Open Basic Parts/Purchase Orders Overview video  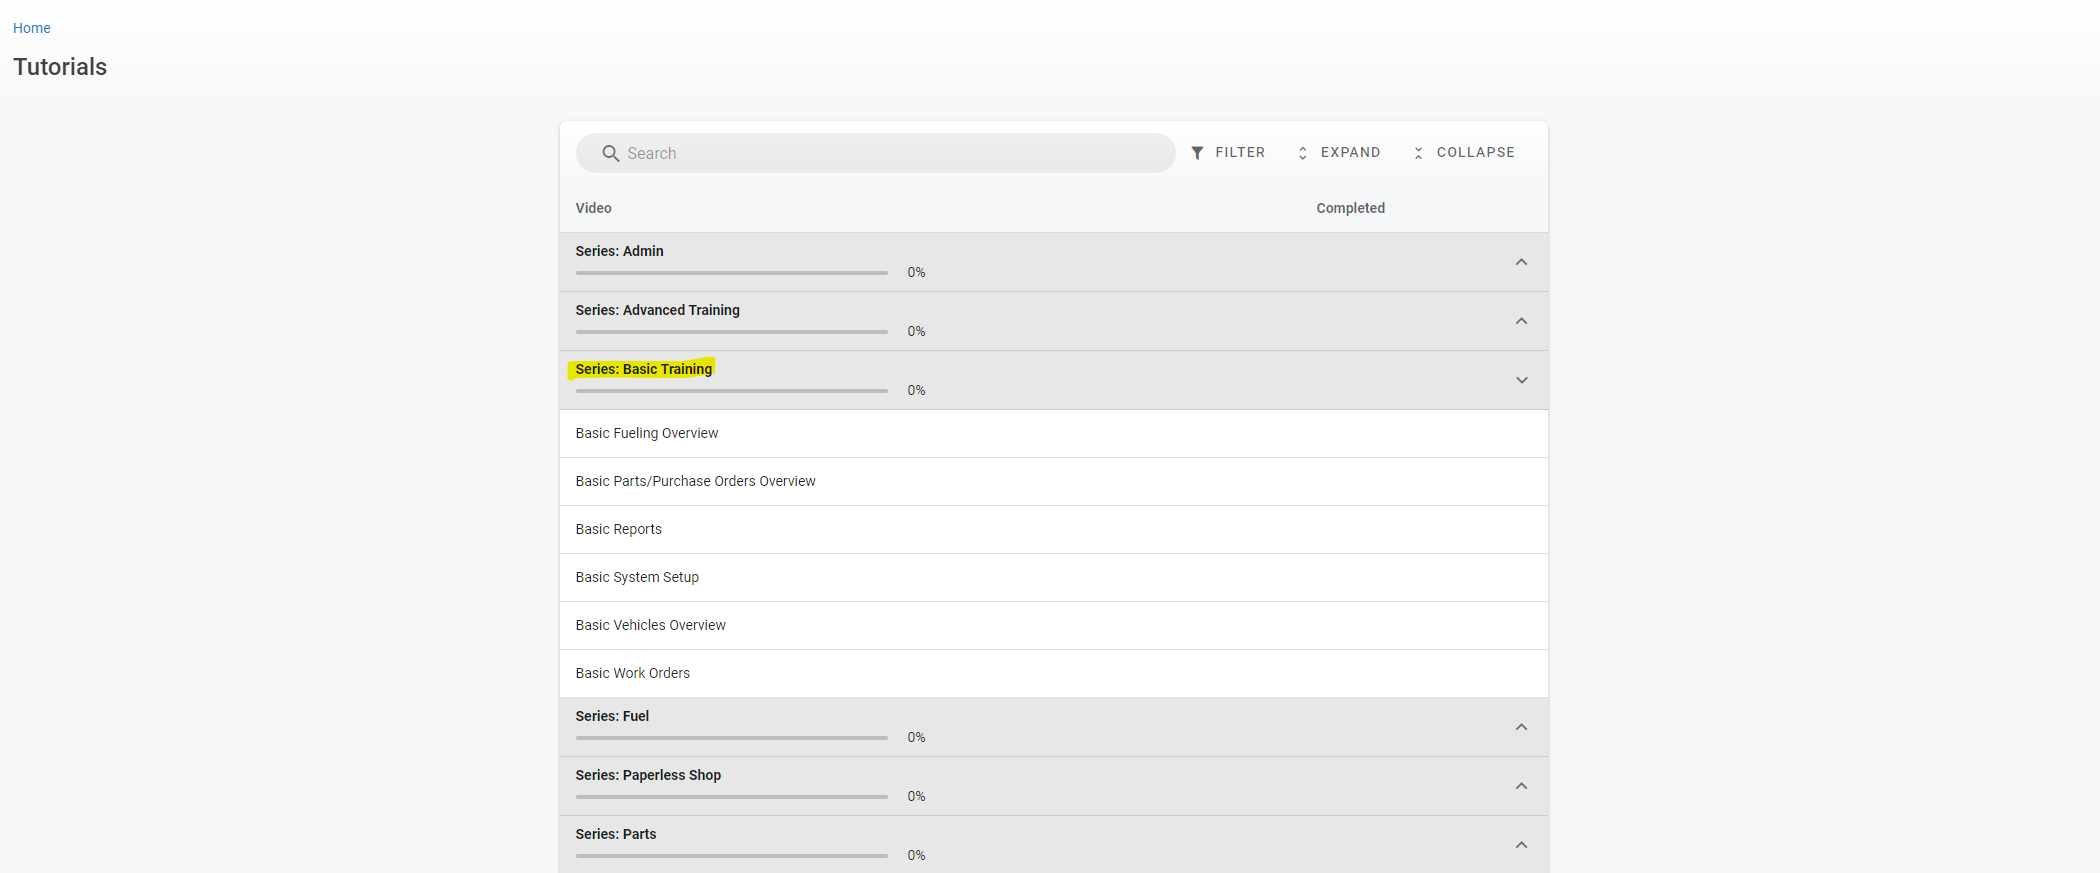(695, 481)
